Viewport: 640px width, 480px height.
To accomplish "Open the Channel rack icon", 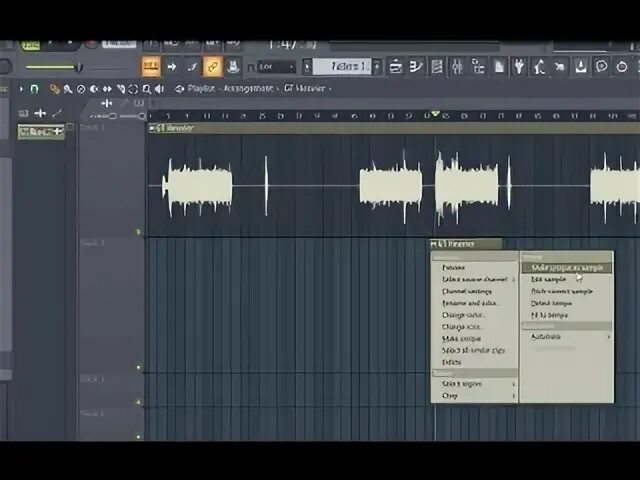I will 437,66.
